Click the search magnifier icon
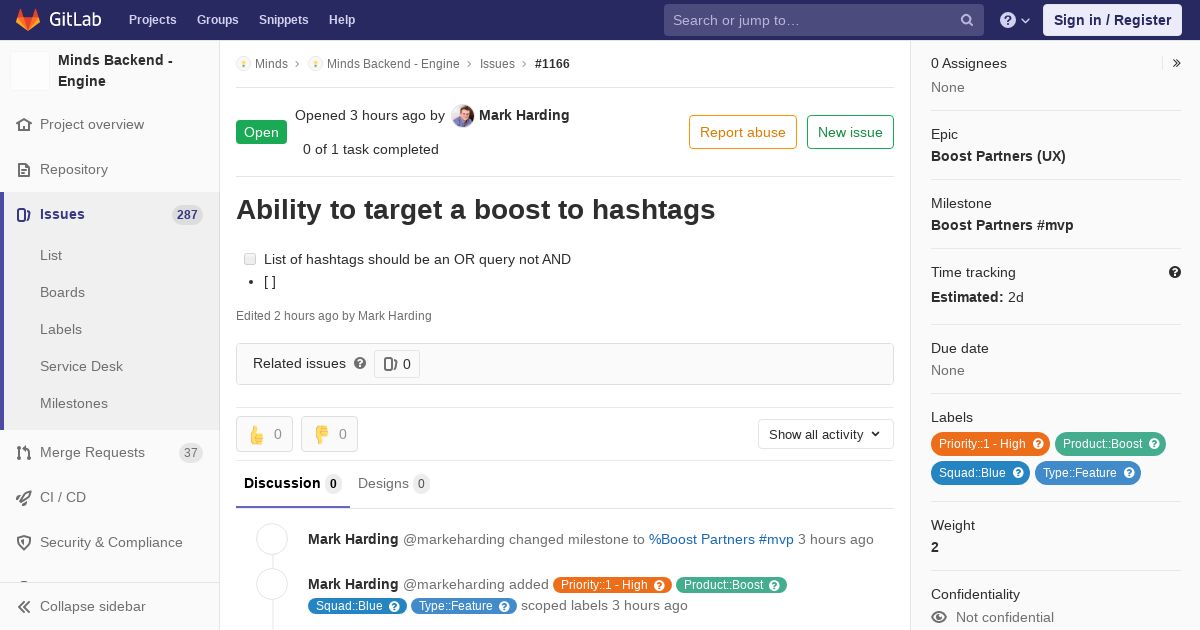 (x=966, y=20)
